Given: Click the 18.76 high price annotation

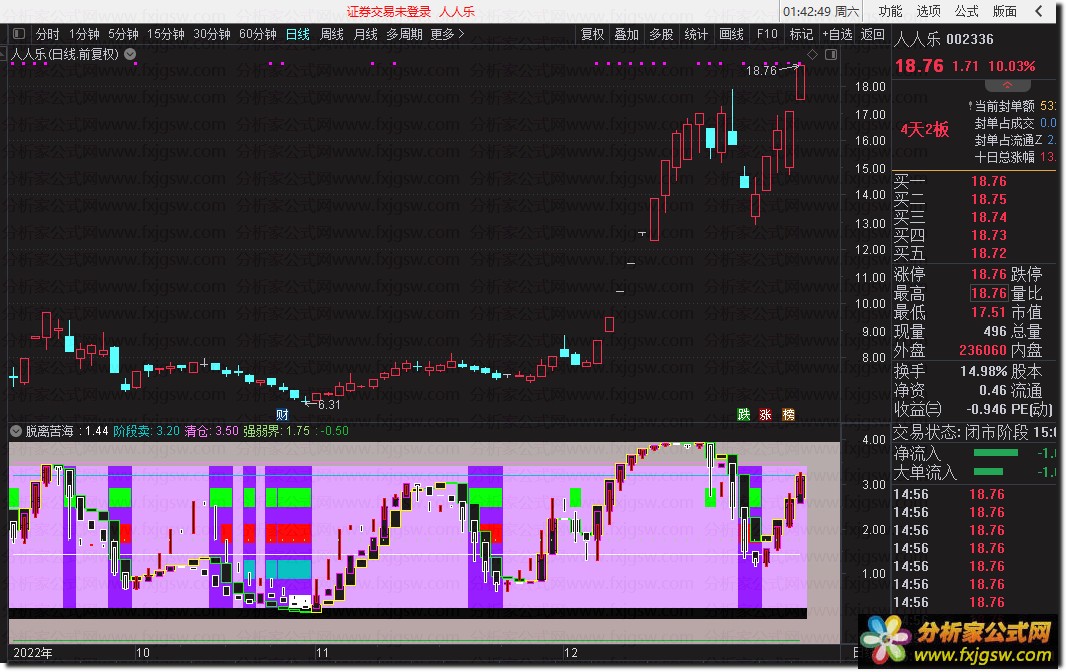Looking at the screenshot, I should (761, 70).
